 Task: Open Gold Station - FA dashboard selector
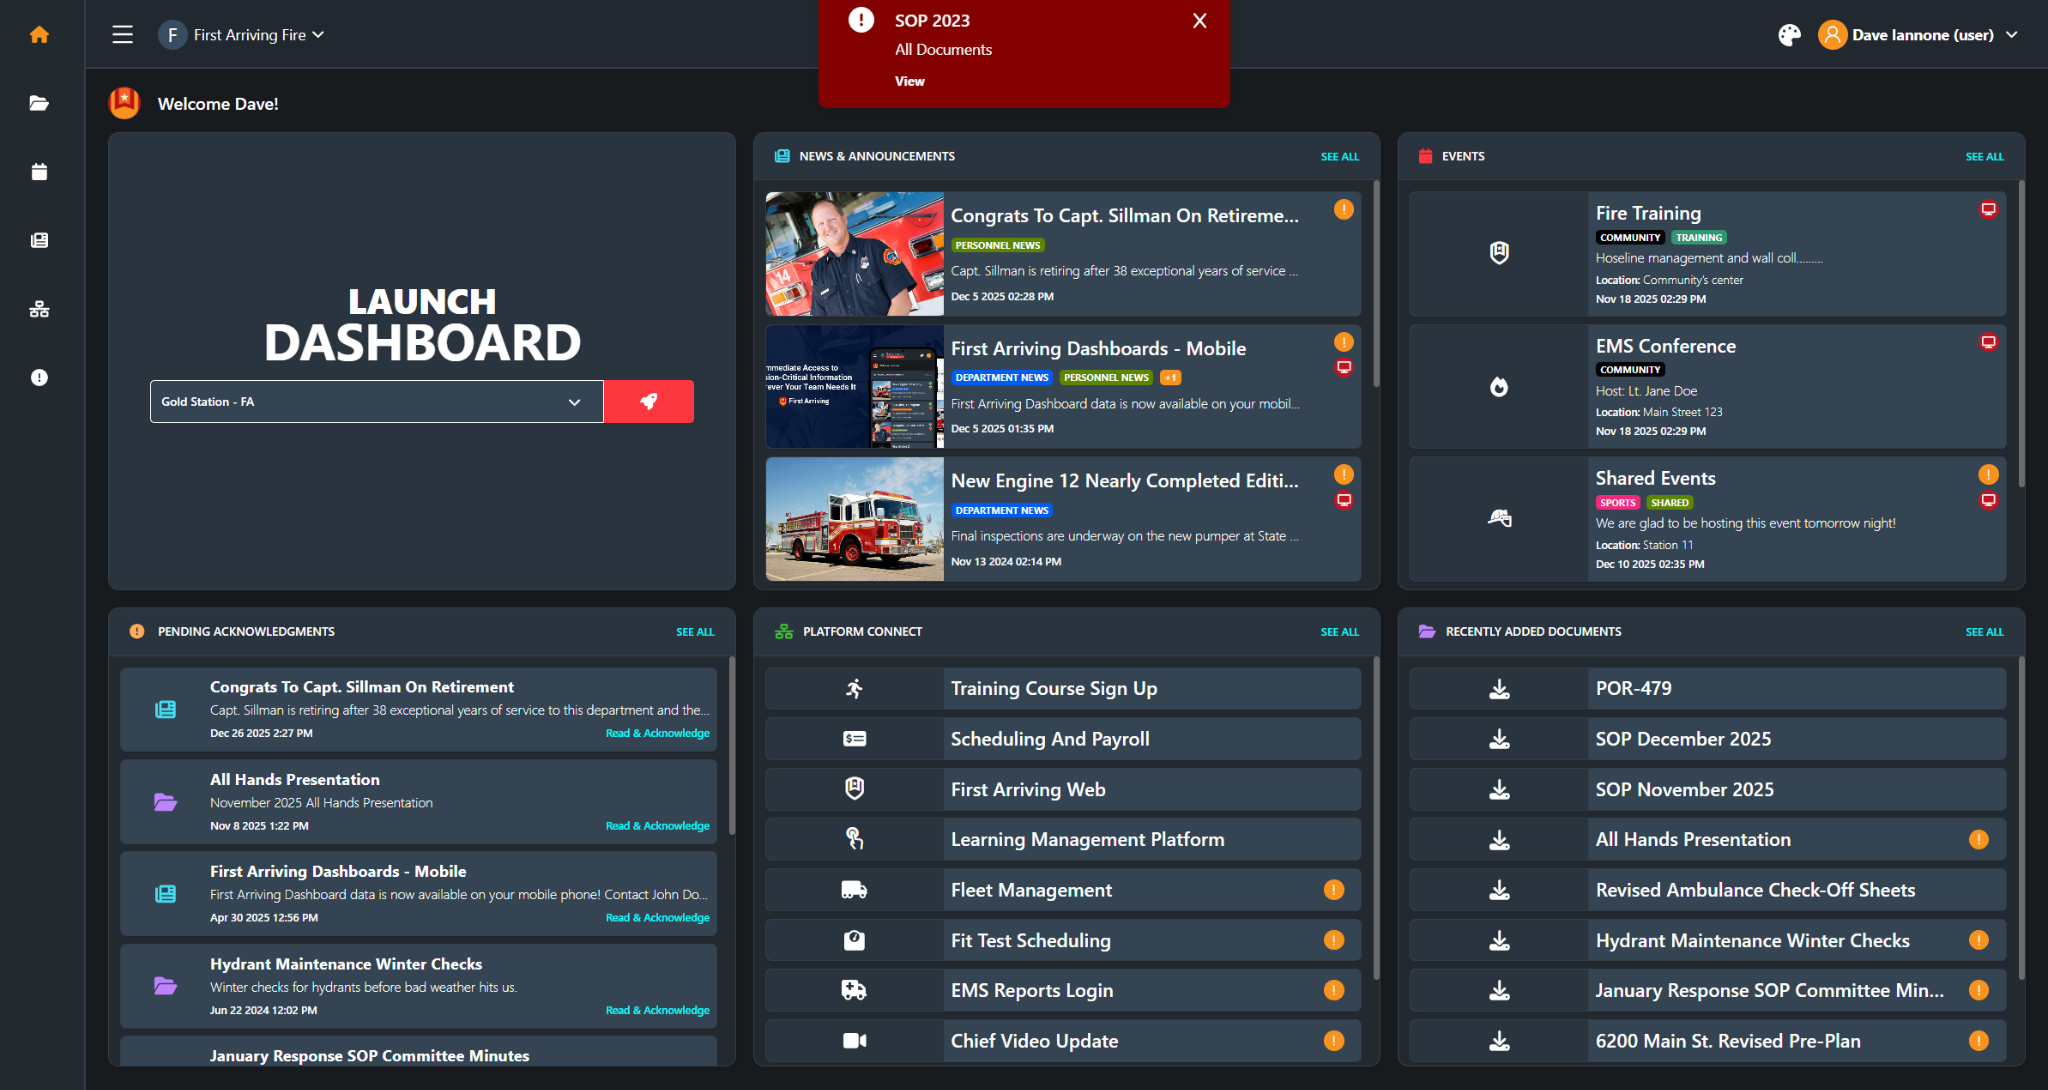(x=376, y=401)
